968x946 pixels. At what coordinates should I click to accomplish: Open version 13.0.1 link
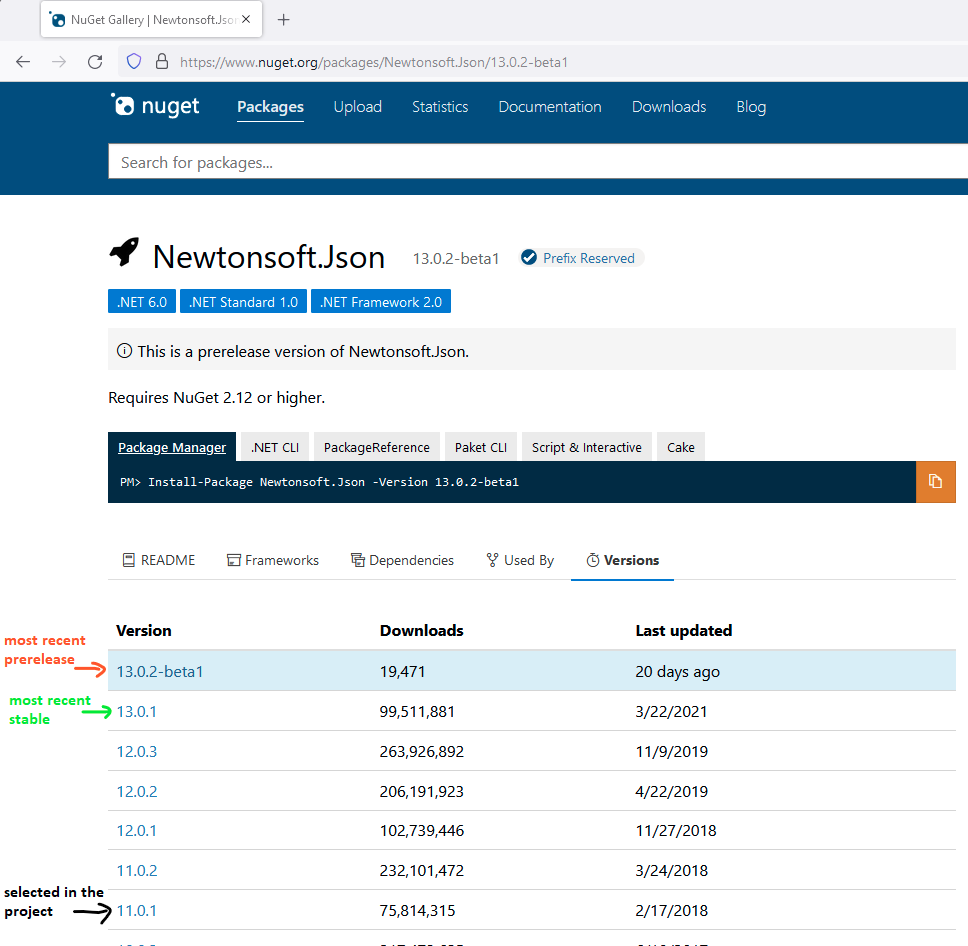(136, 711)
